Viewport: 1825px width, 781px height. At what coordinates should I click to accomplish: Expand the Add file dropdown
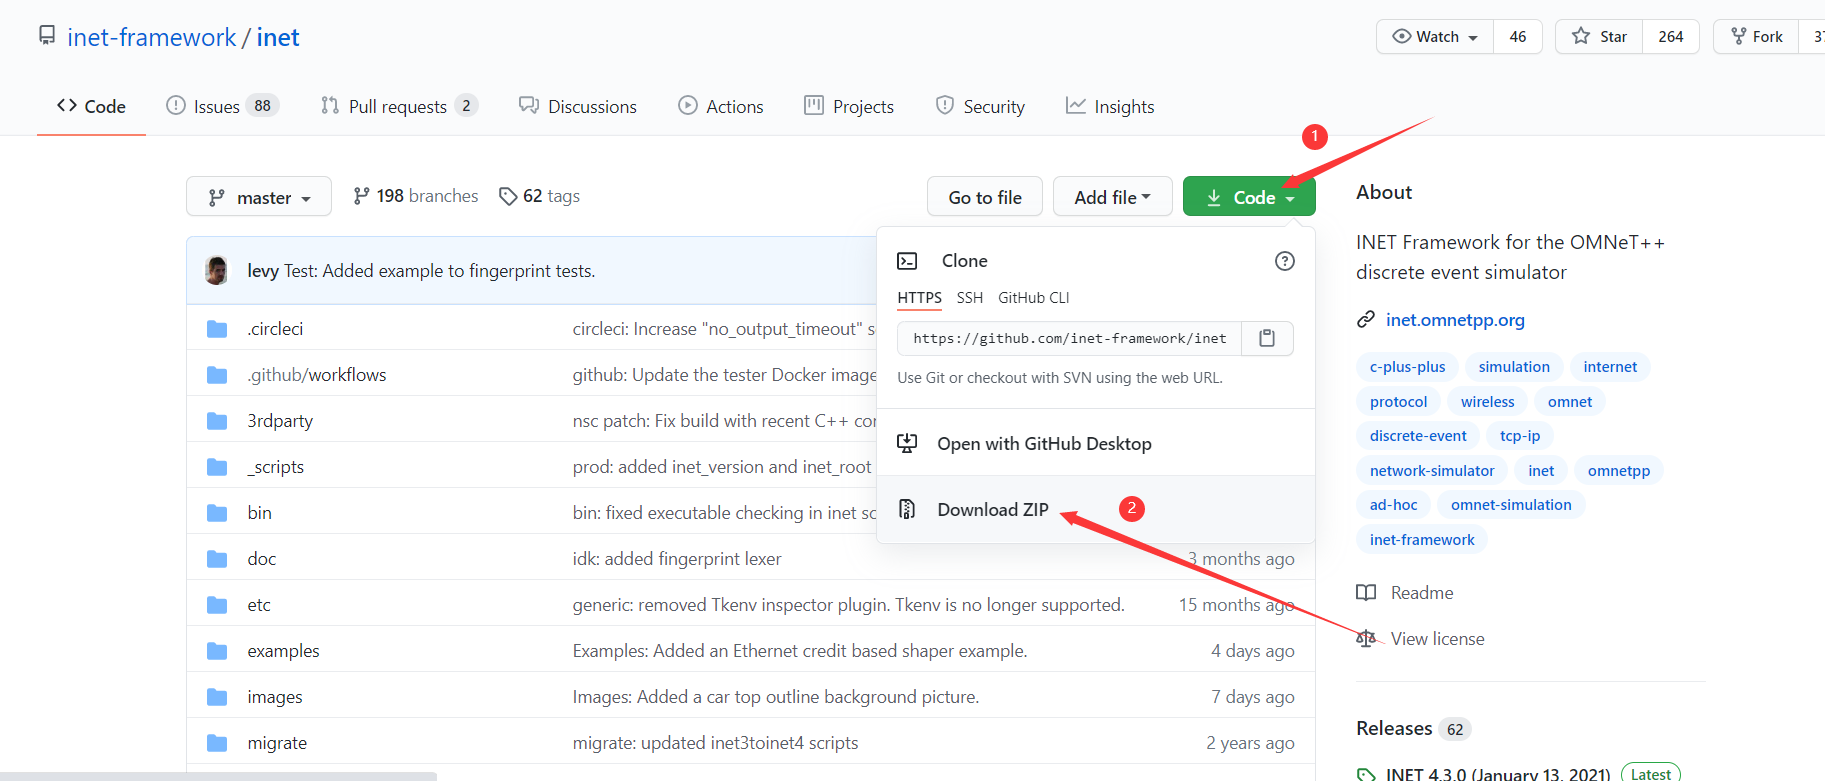click(x=1113, y=197)
